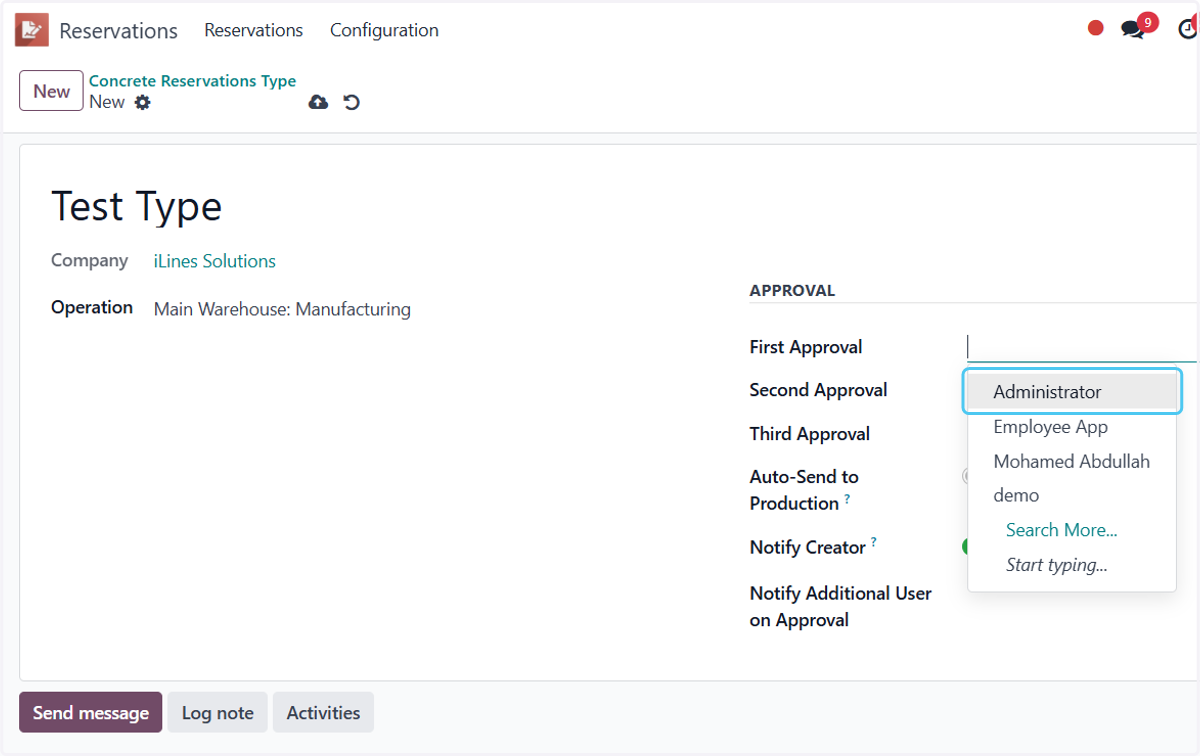Click the Company field label
The image size is (1200, 756).
click(89, 260)
